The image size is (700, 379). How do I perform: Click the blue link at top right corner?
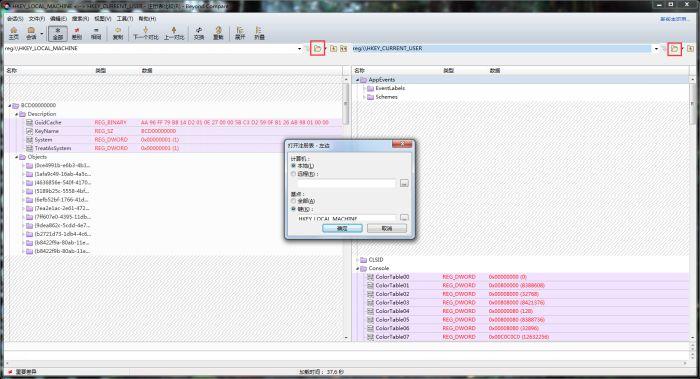coord(675,19)
